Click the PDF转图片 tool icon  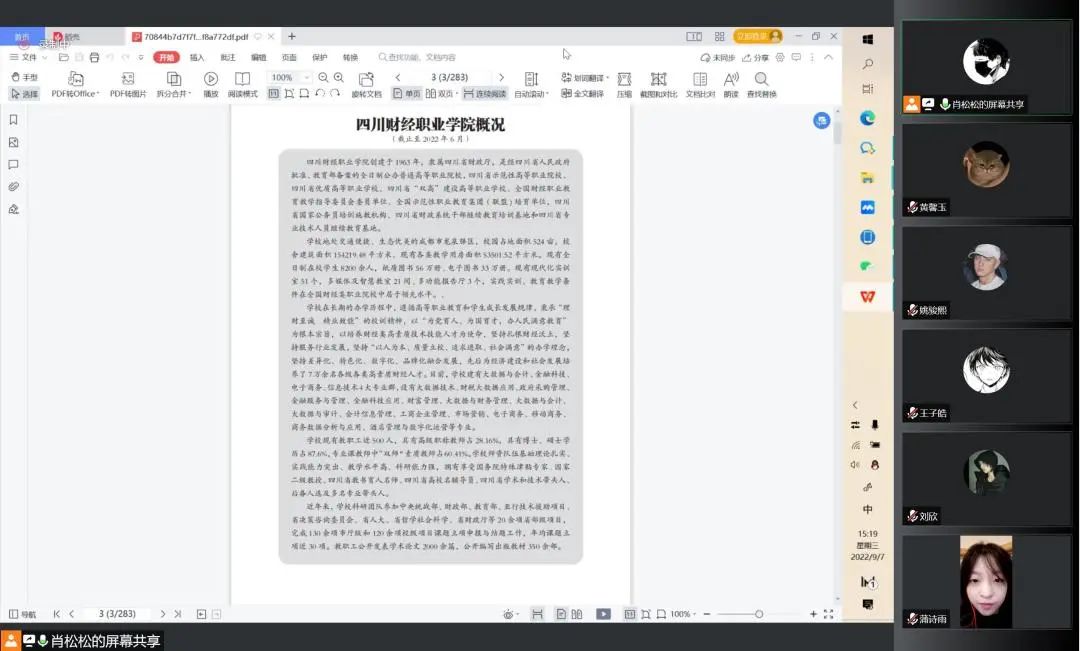pyautogui.click(x=127, y=79)
